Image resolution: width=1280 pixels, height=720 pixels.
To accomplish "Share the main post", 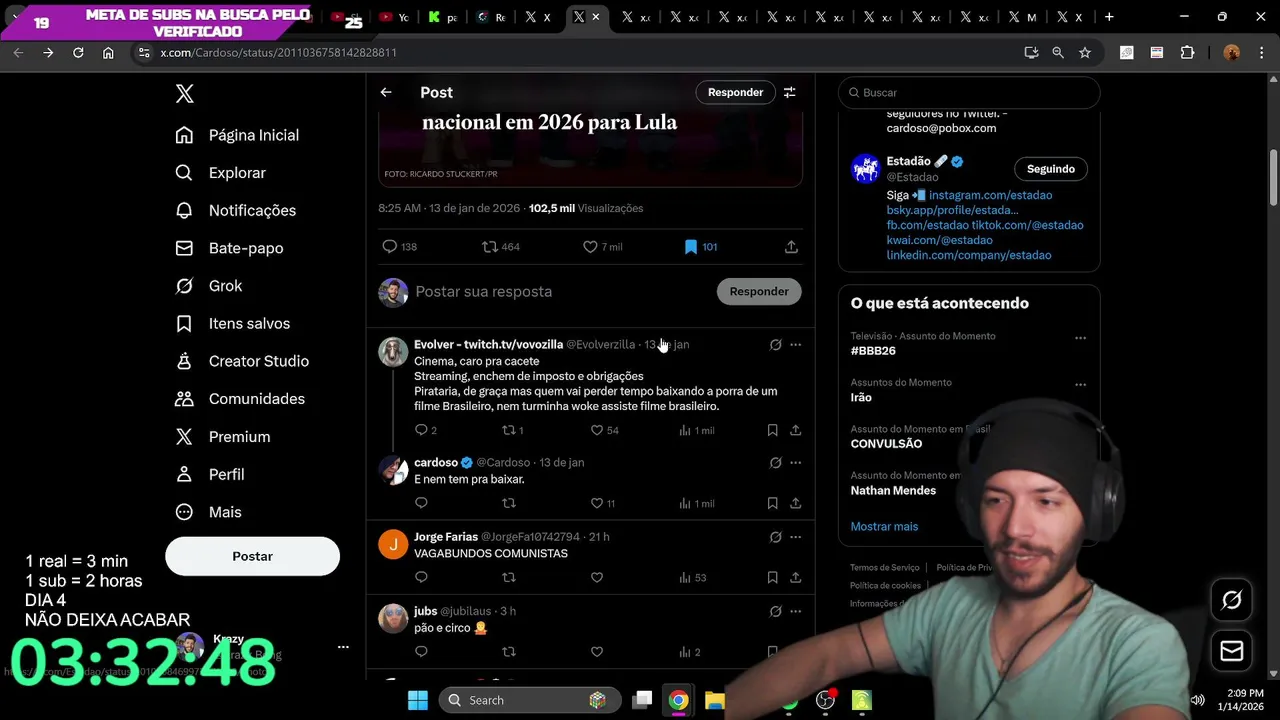I will coord(791,247).
